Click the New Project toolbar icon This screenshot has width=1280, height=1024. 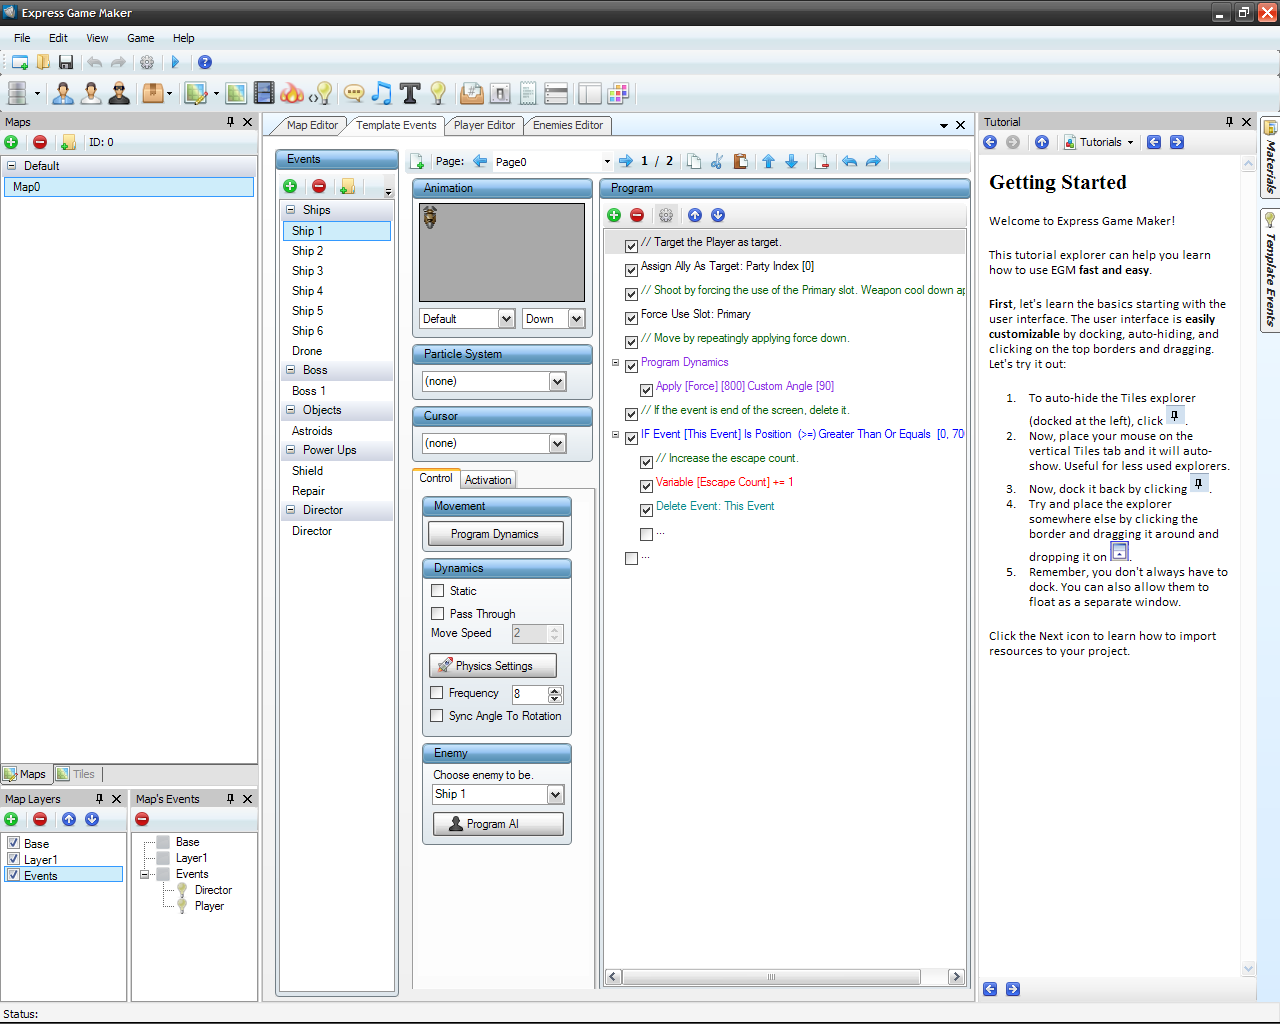click(20, 62)
